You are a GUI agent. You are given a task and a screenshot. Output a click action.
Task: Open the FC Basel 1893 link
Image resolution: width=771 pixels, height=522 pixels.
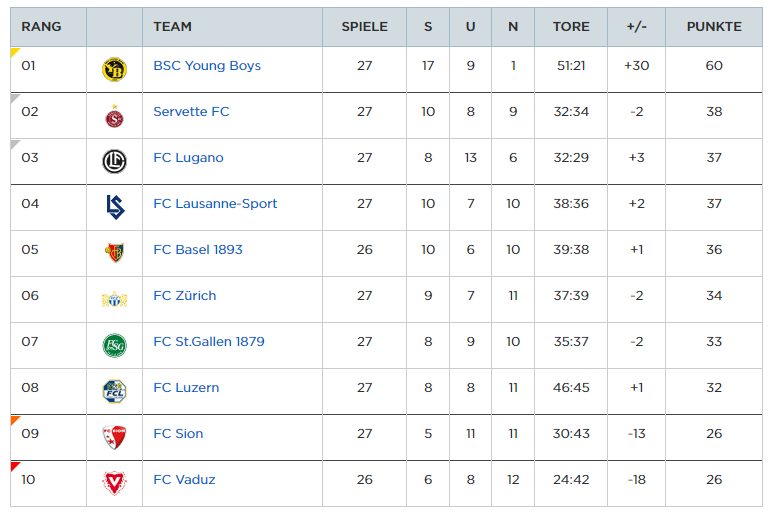(x=198, y=250)
